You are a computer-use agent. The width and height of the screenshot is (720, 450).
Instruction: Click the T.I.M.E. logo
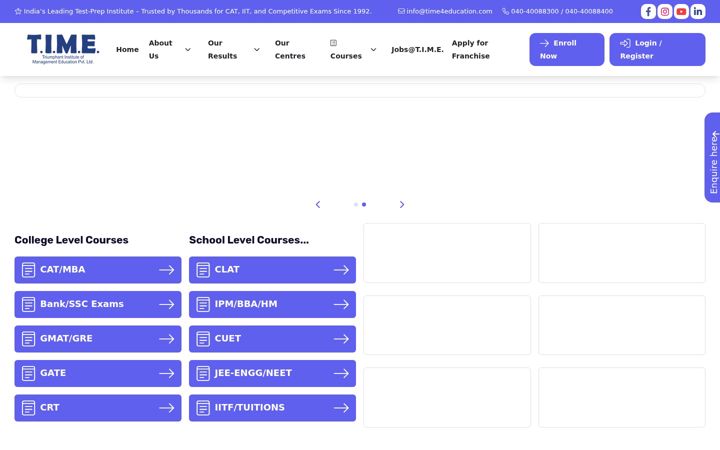(63, 49)
